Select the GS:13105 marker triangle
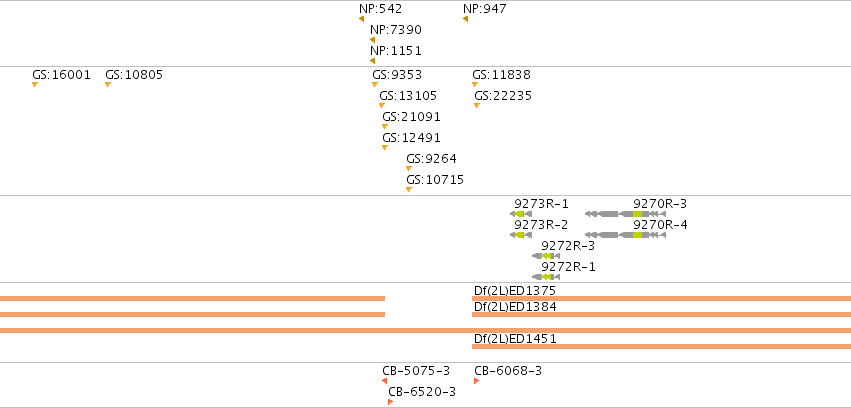 tap(382, 106)
